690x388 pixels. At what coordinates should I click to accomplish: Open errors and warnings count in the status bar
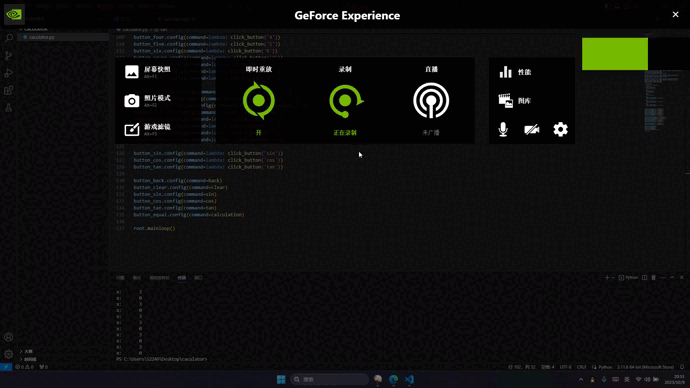(25, 367)
